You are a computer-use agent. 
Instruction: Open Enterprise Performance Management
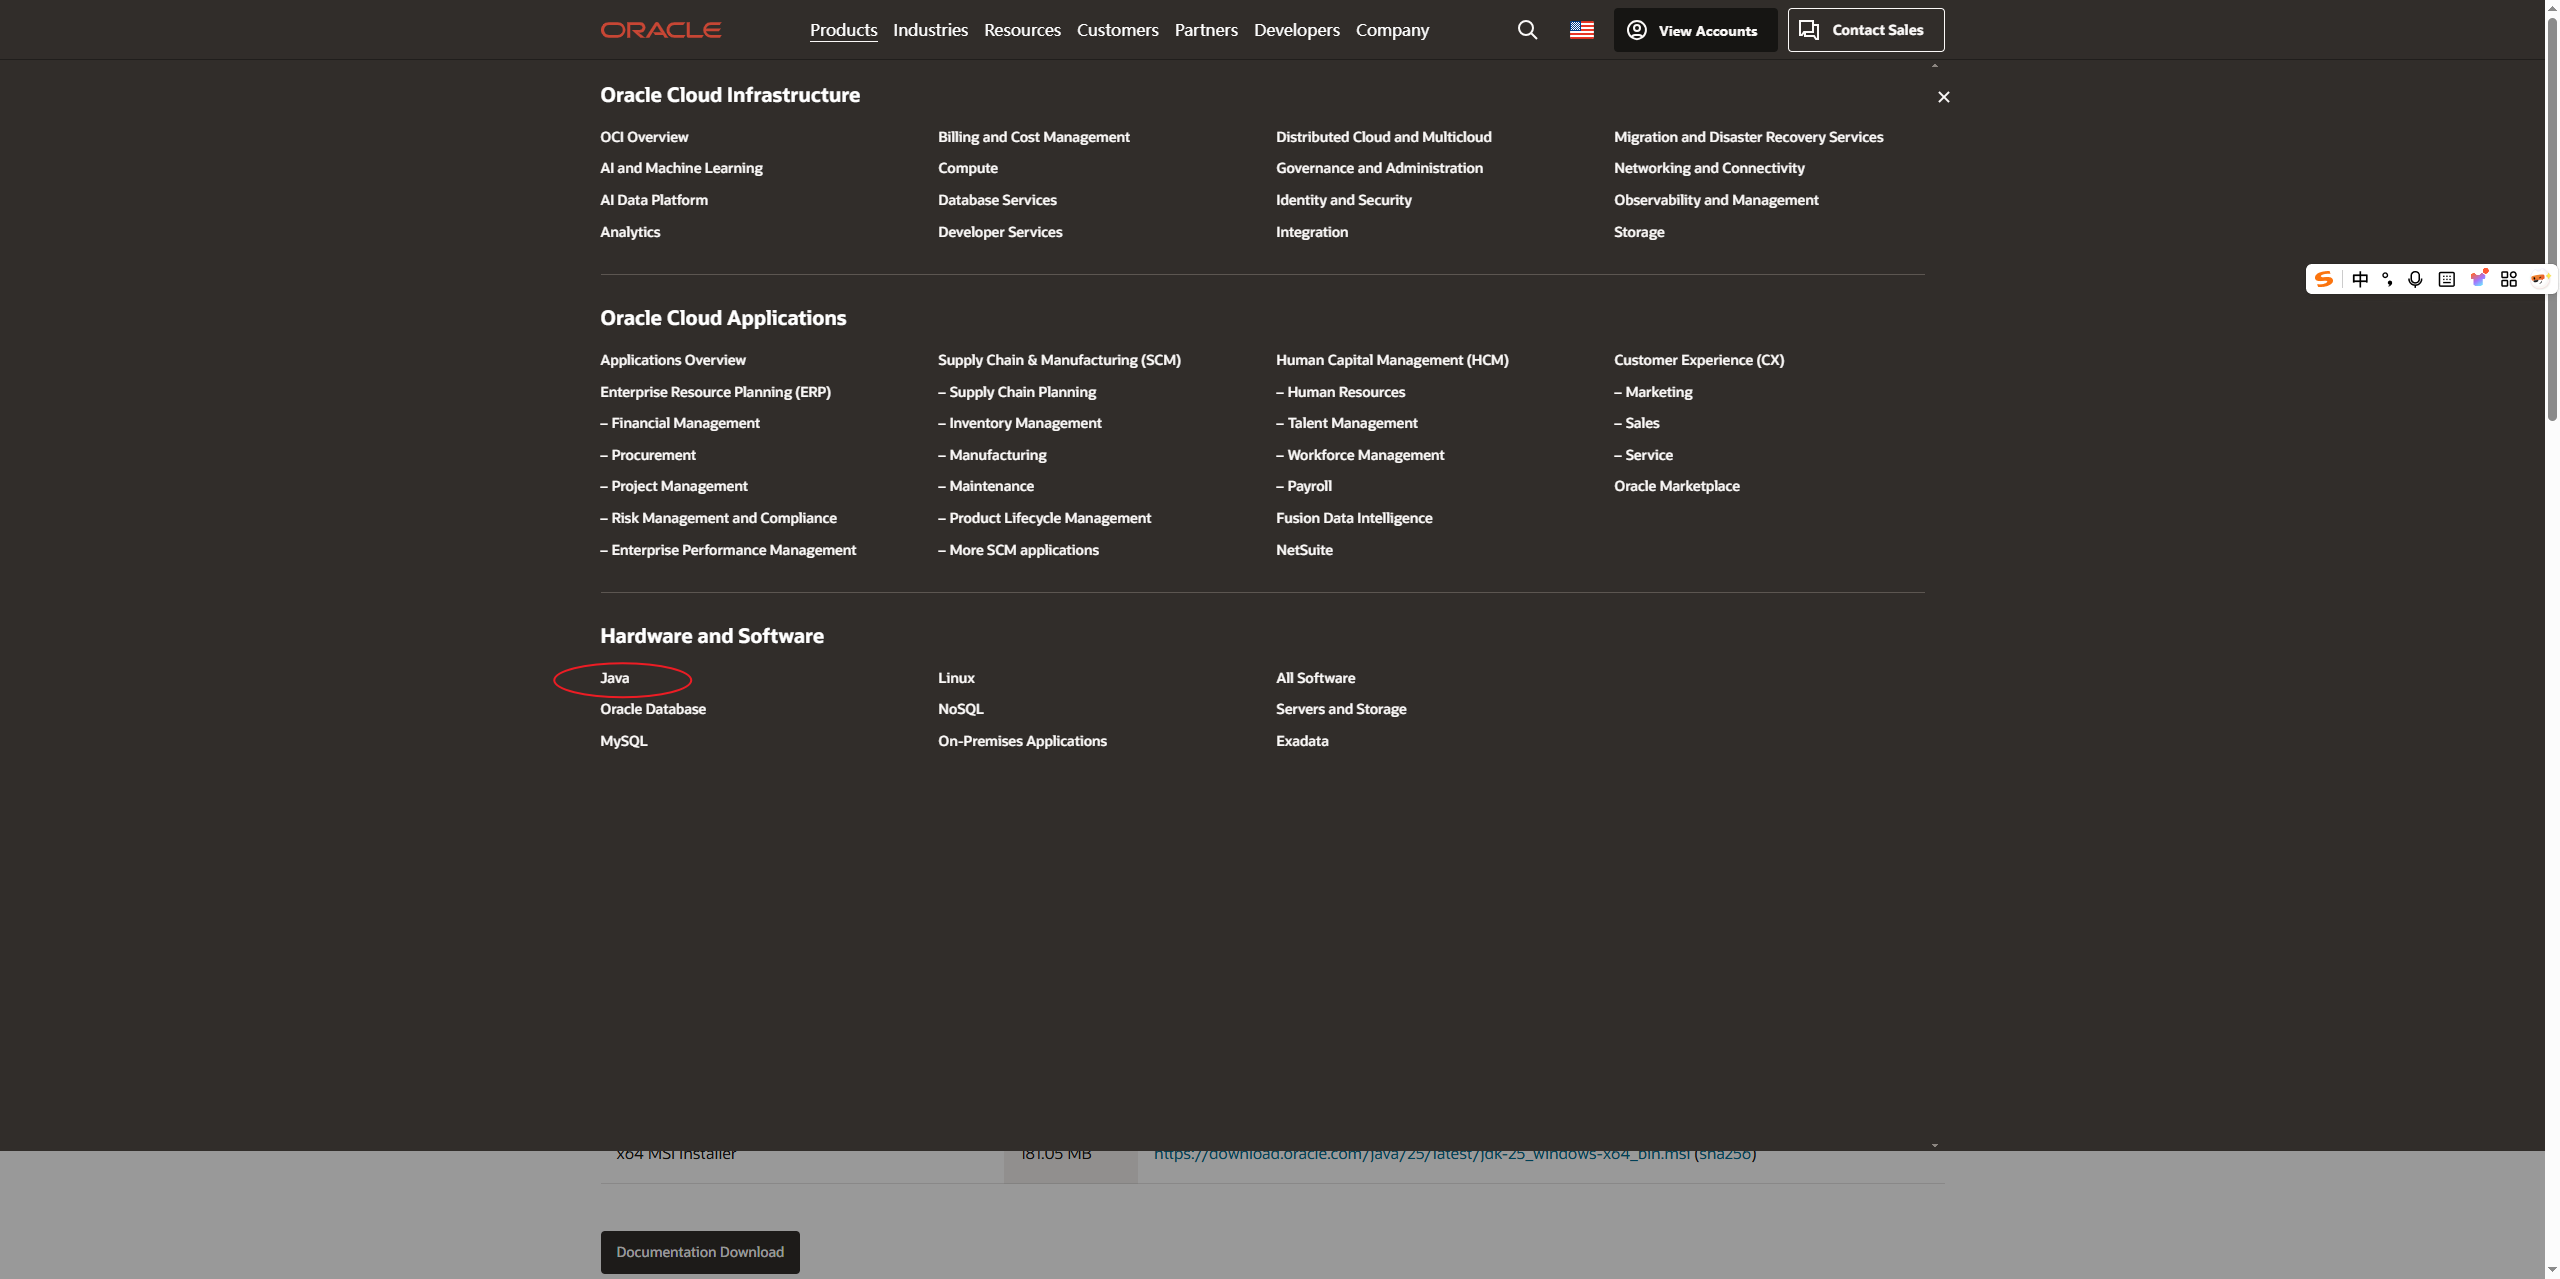[728, 550]
